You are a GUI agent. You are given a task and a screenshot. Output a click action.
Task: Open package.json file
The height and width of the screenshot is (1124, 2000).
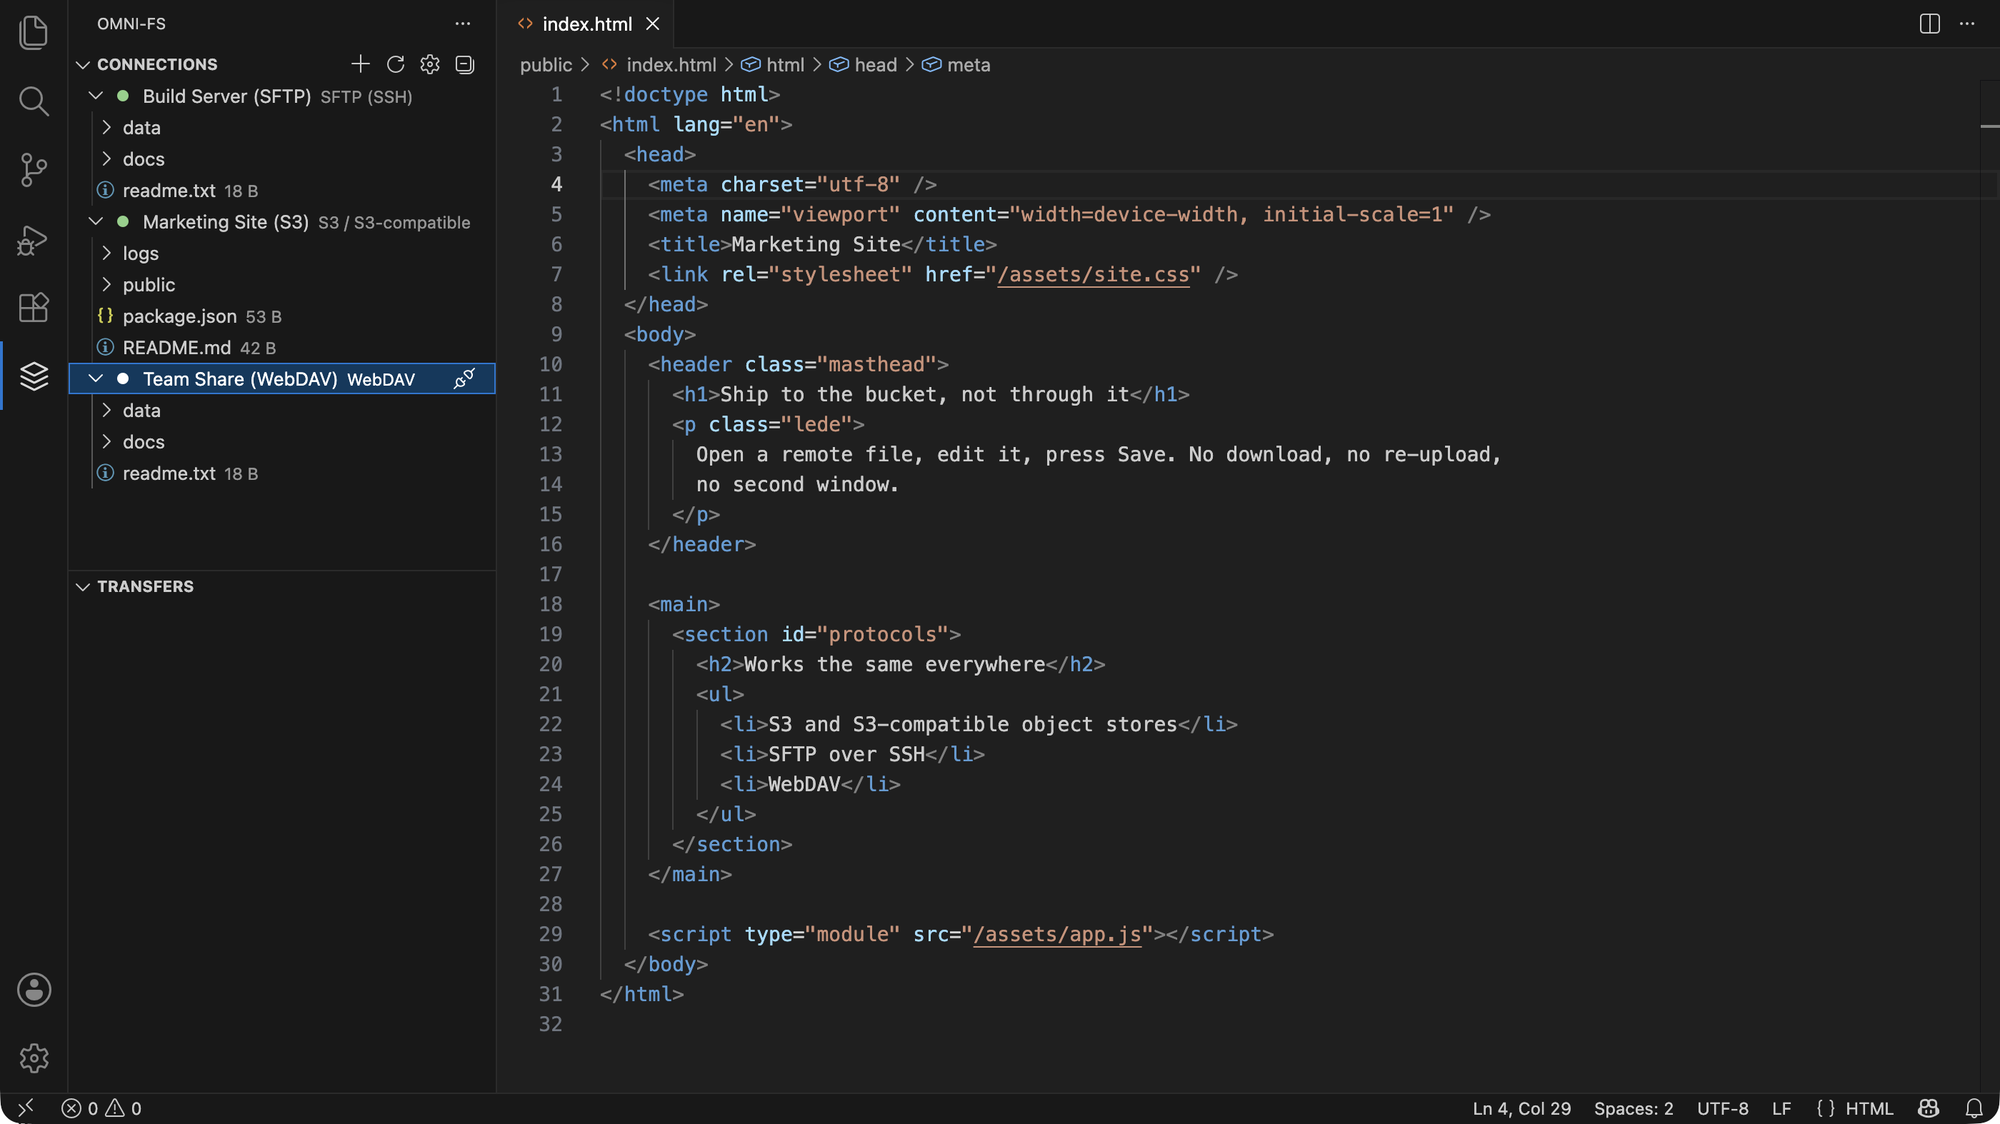282,316
